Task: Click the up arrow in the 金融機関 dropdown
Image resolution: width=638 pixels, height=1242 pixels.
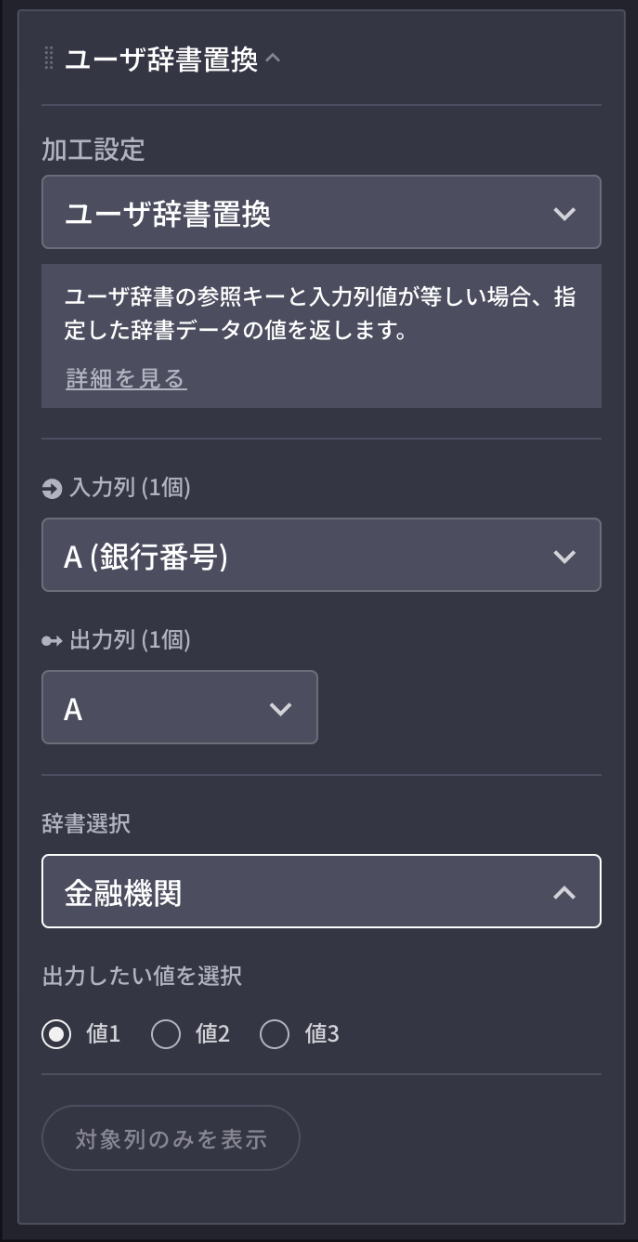Action: [564, 892]
